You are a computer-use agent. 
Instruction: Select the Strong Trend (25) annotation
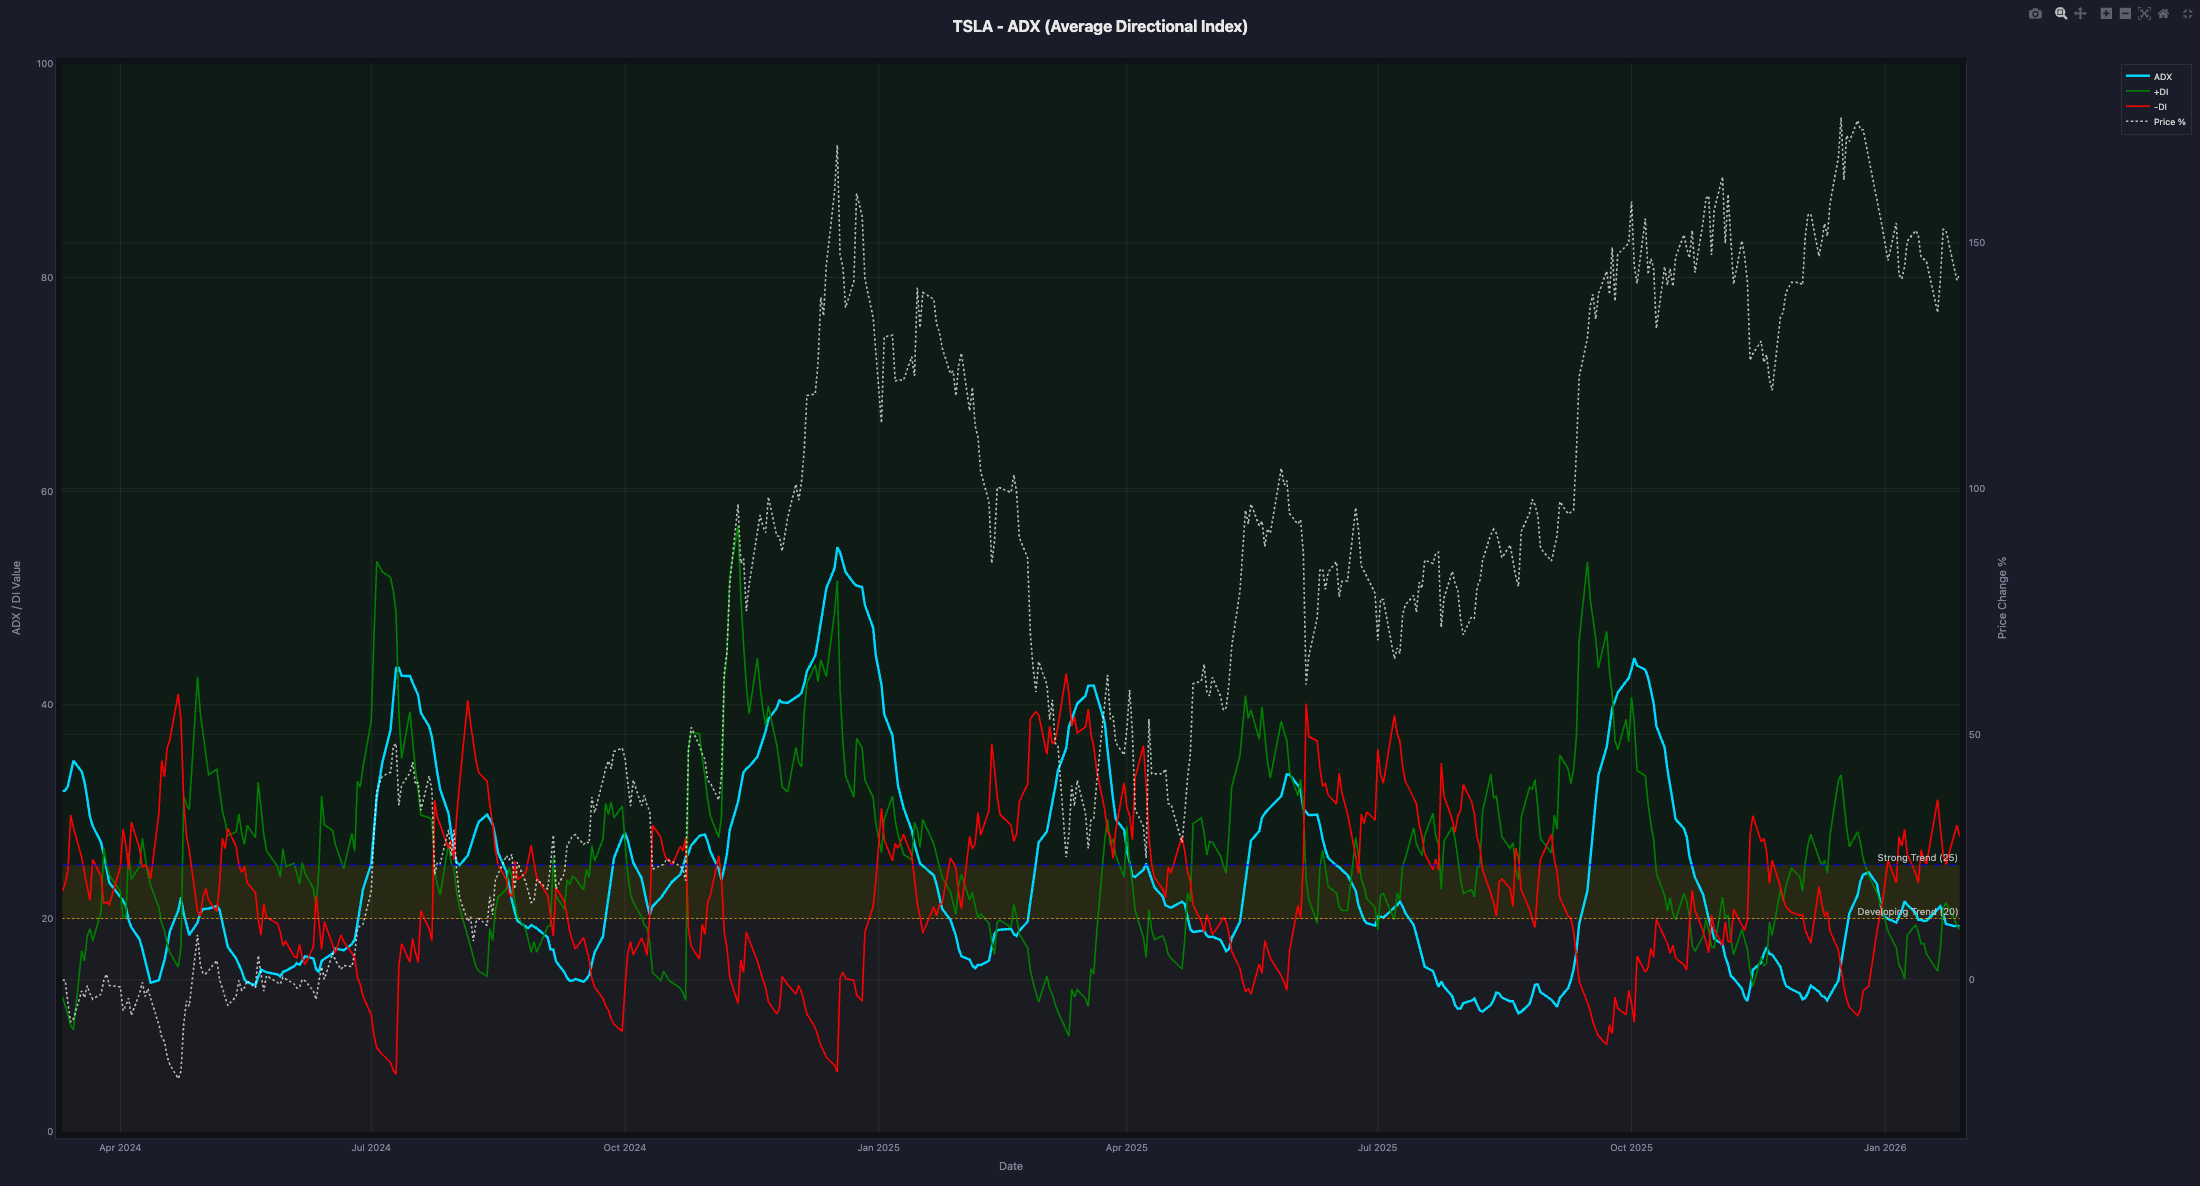[x=1917, y=858]
